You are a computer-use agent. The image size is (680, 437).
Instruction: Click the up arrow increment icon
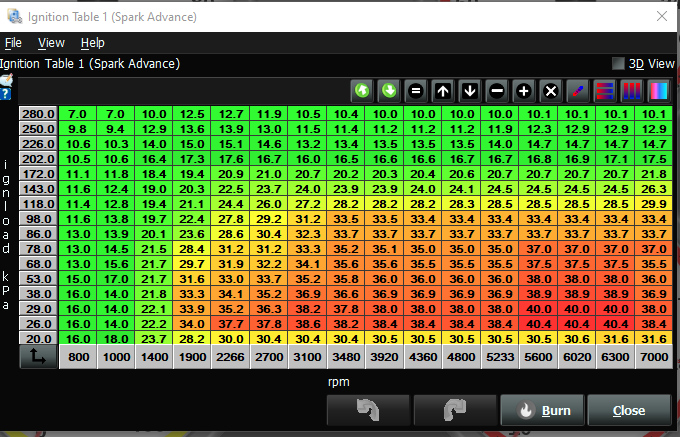point(443,90)
